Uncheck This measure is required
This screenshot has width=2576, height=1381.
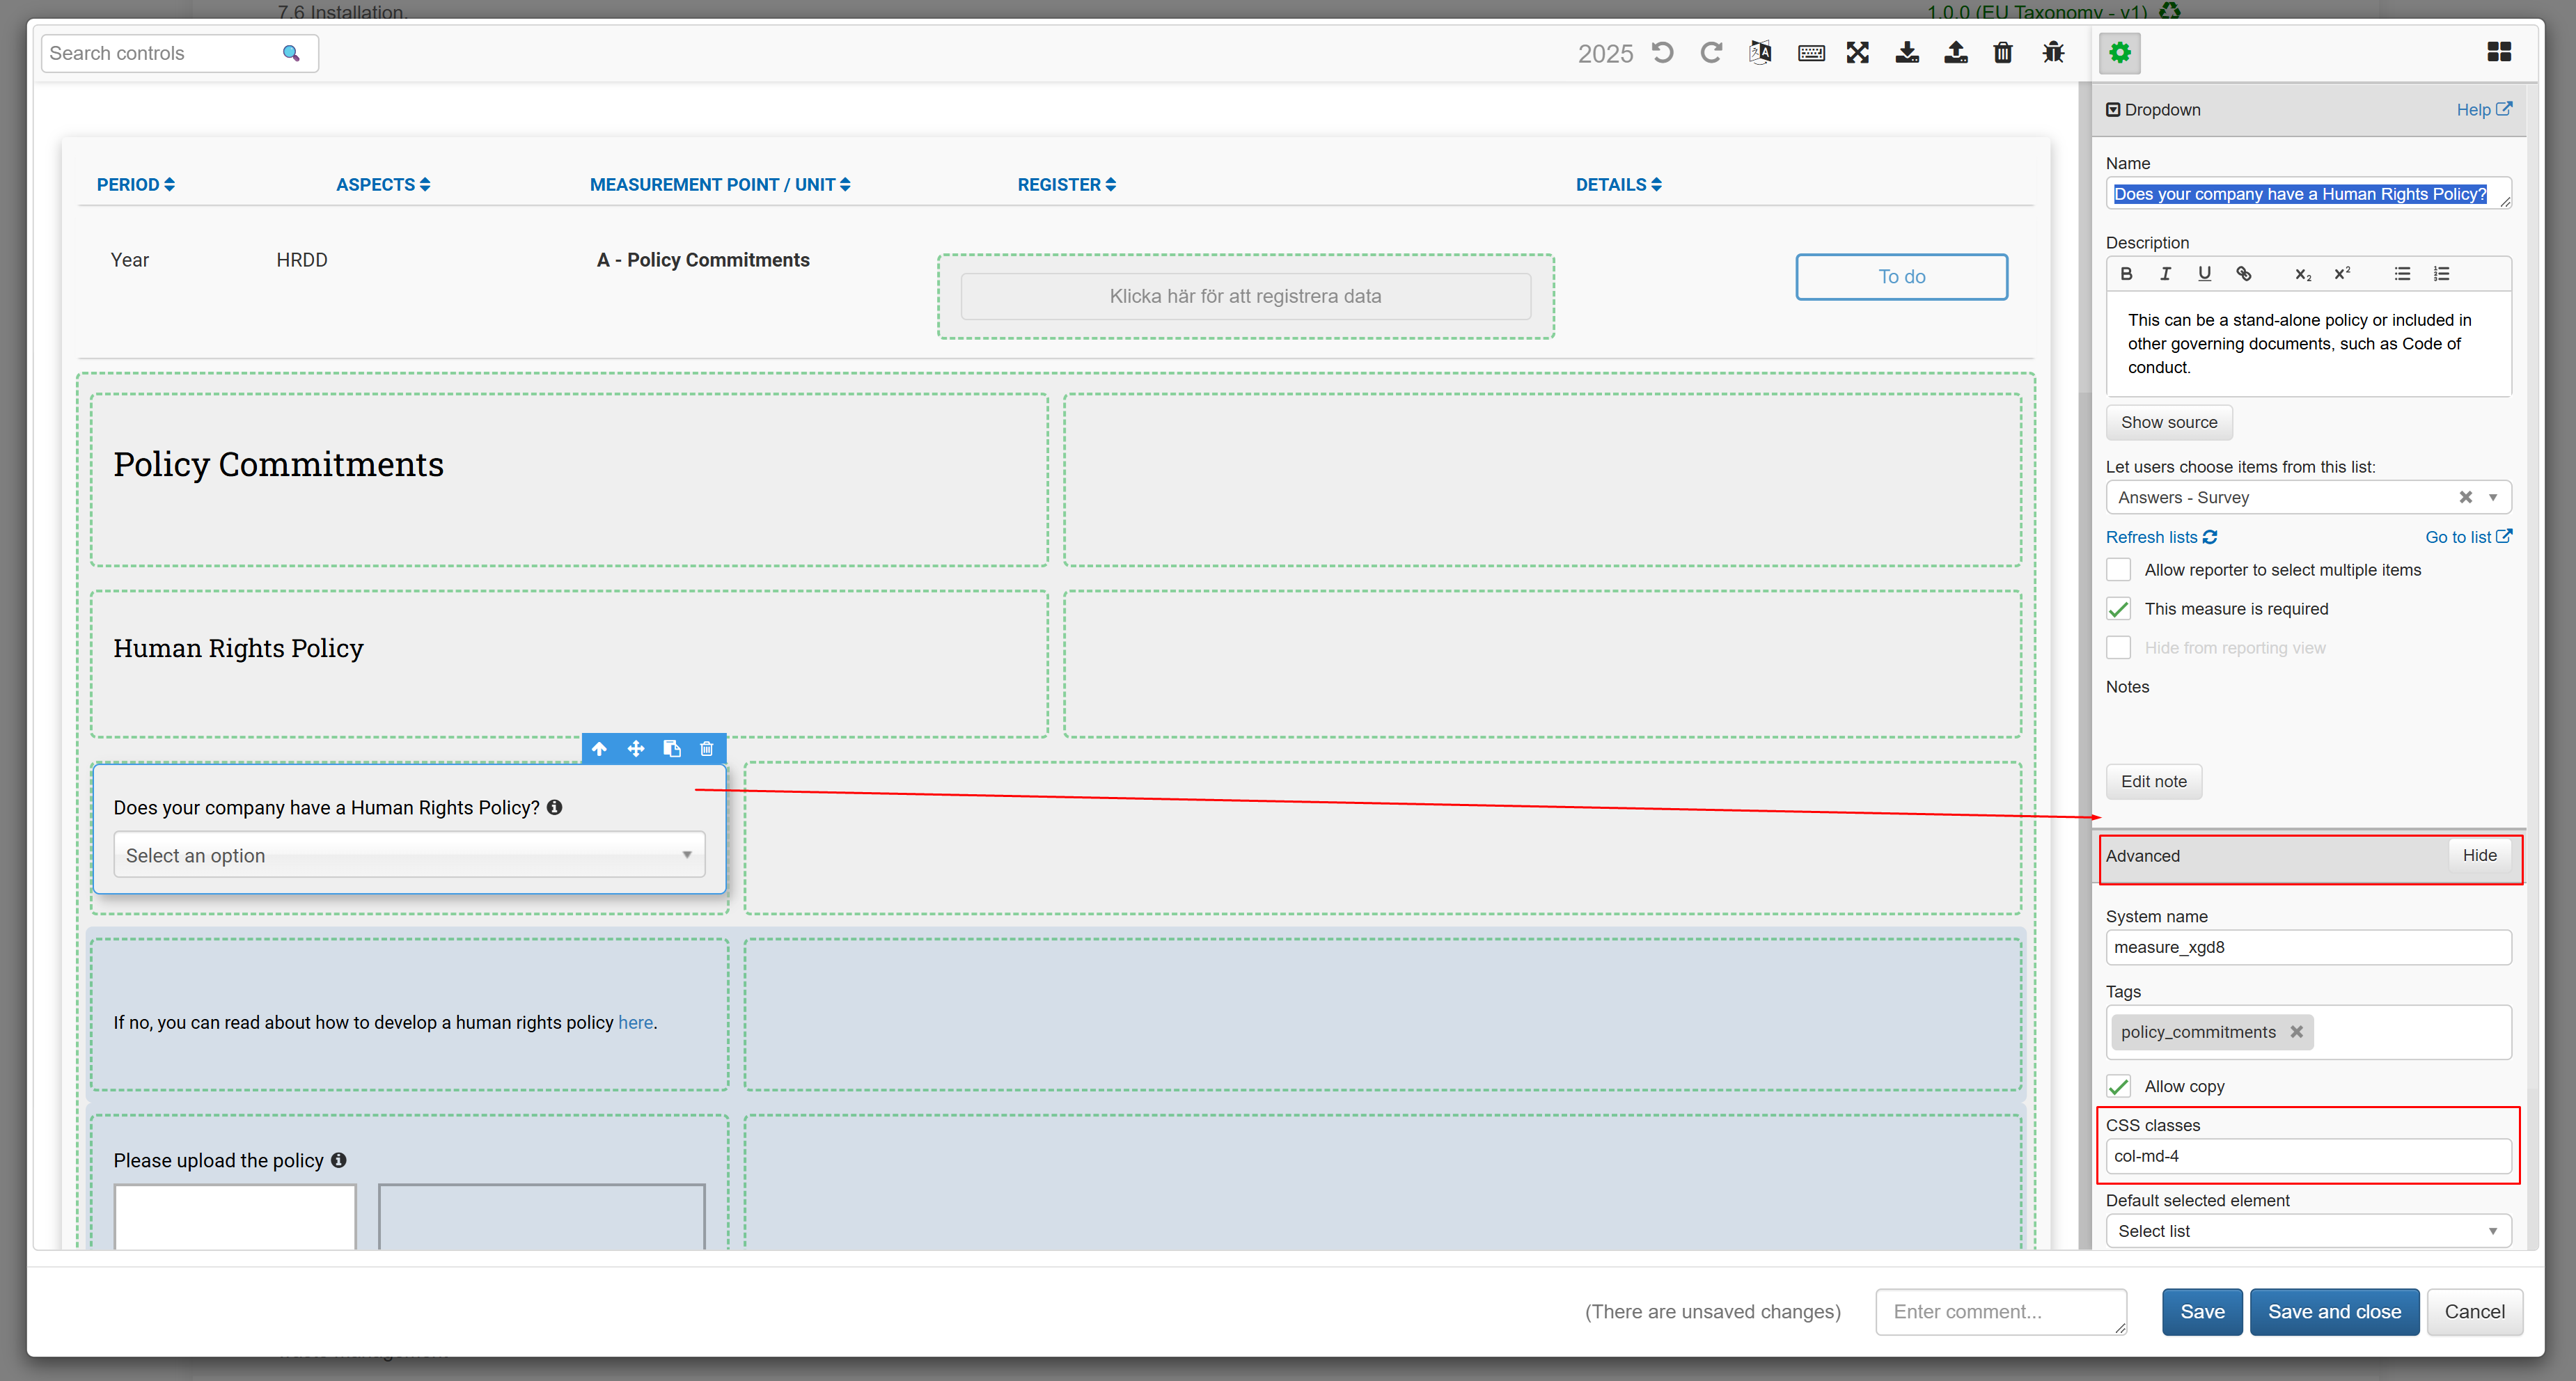(2118, 609)
